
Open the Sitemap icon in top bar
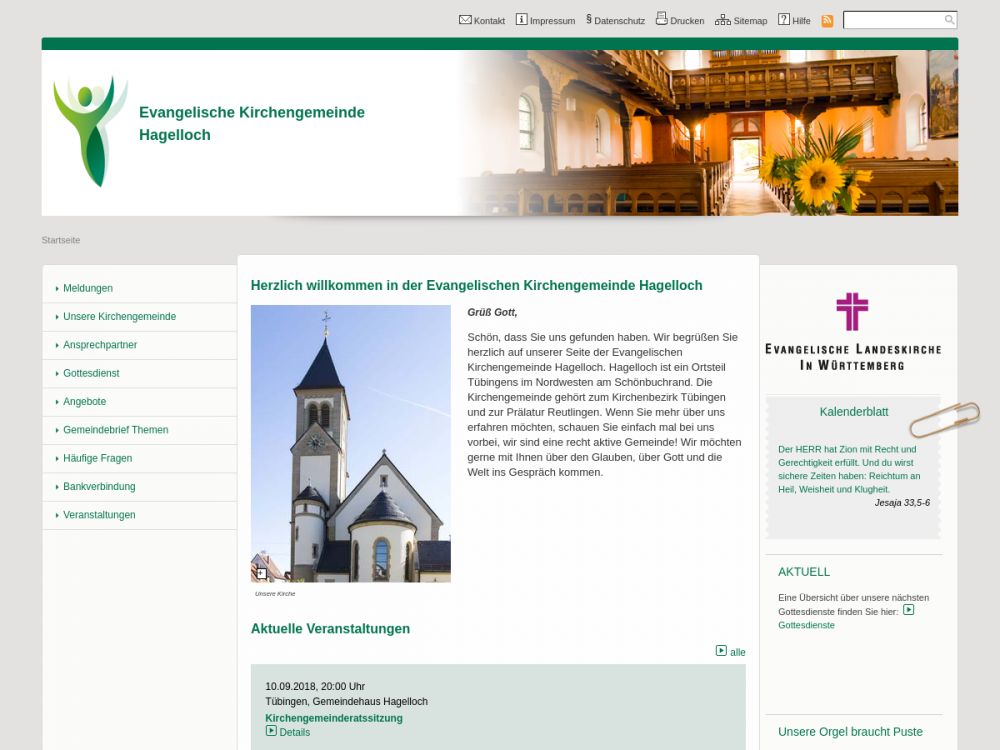[x=722, y=19]
